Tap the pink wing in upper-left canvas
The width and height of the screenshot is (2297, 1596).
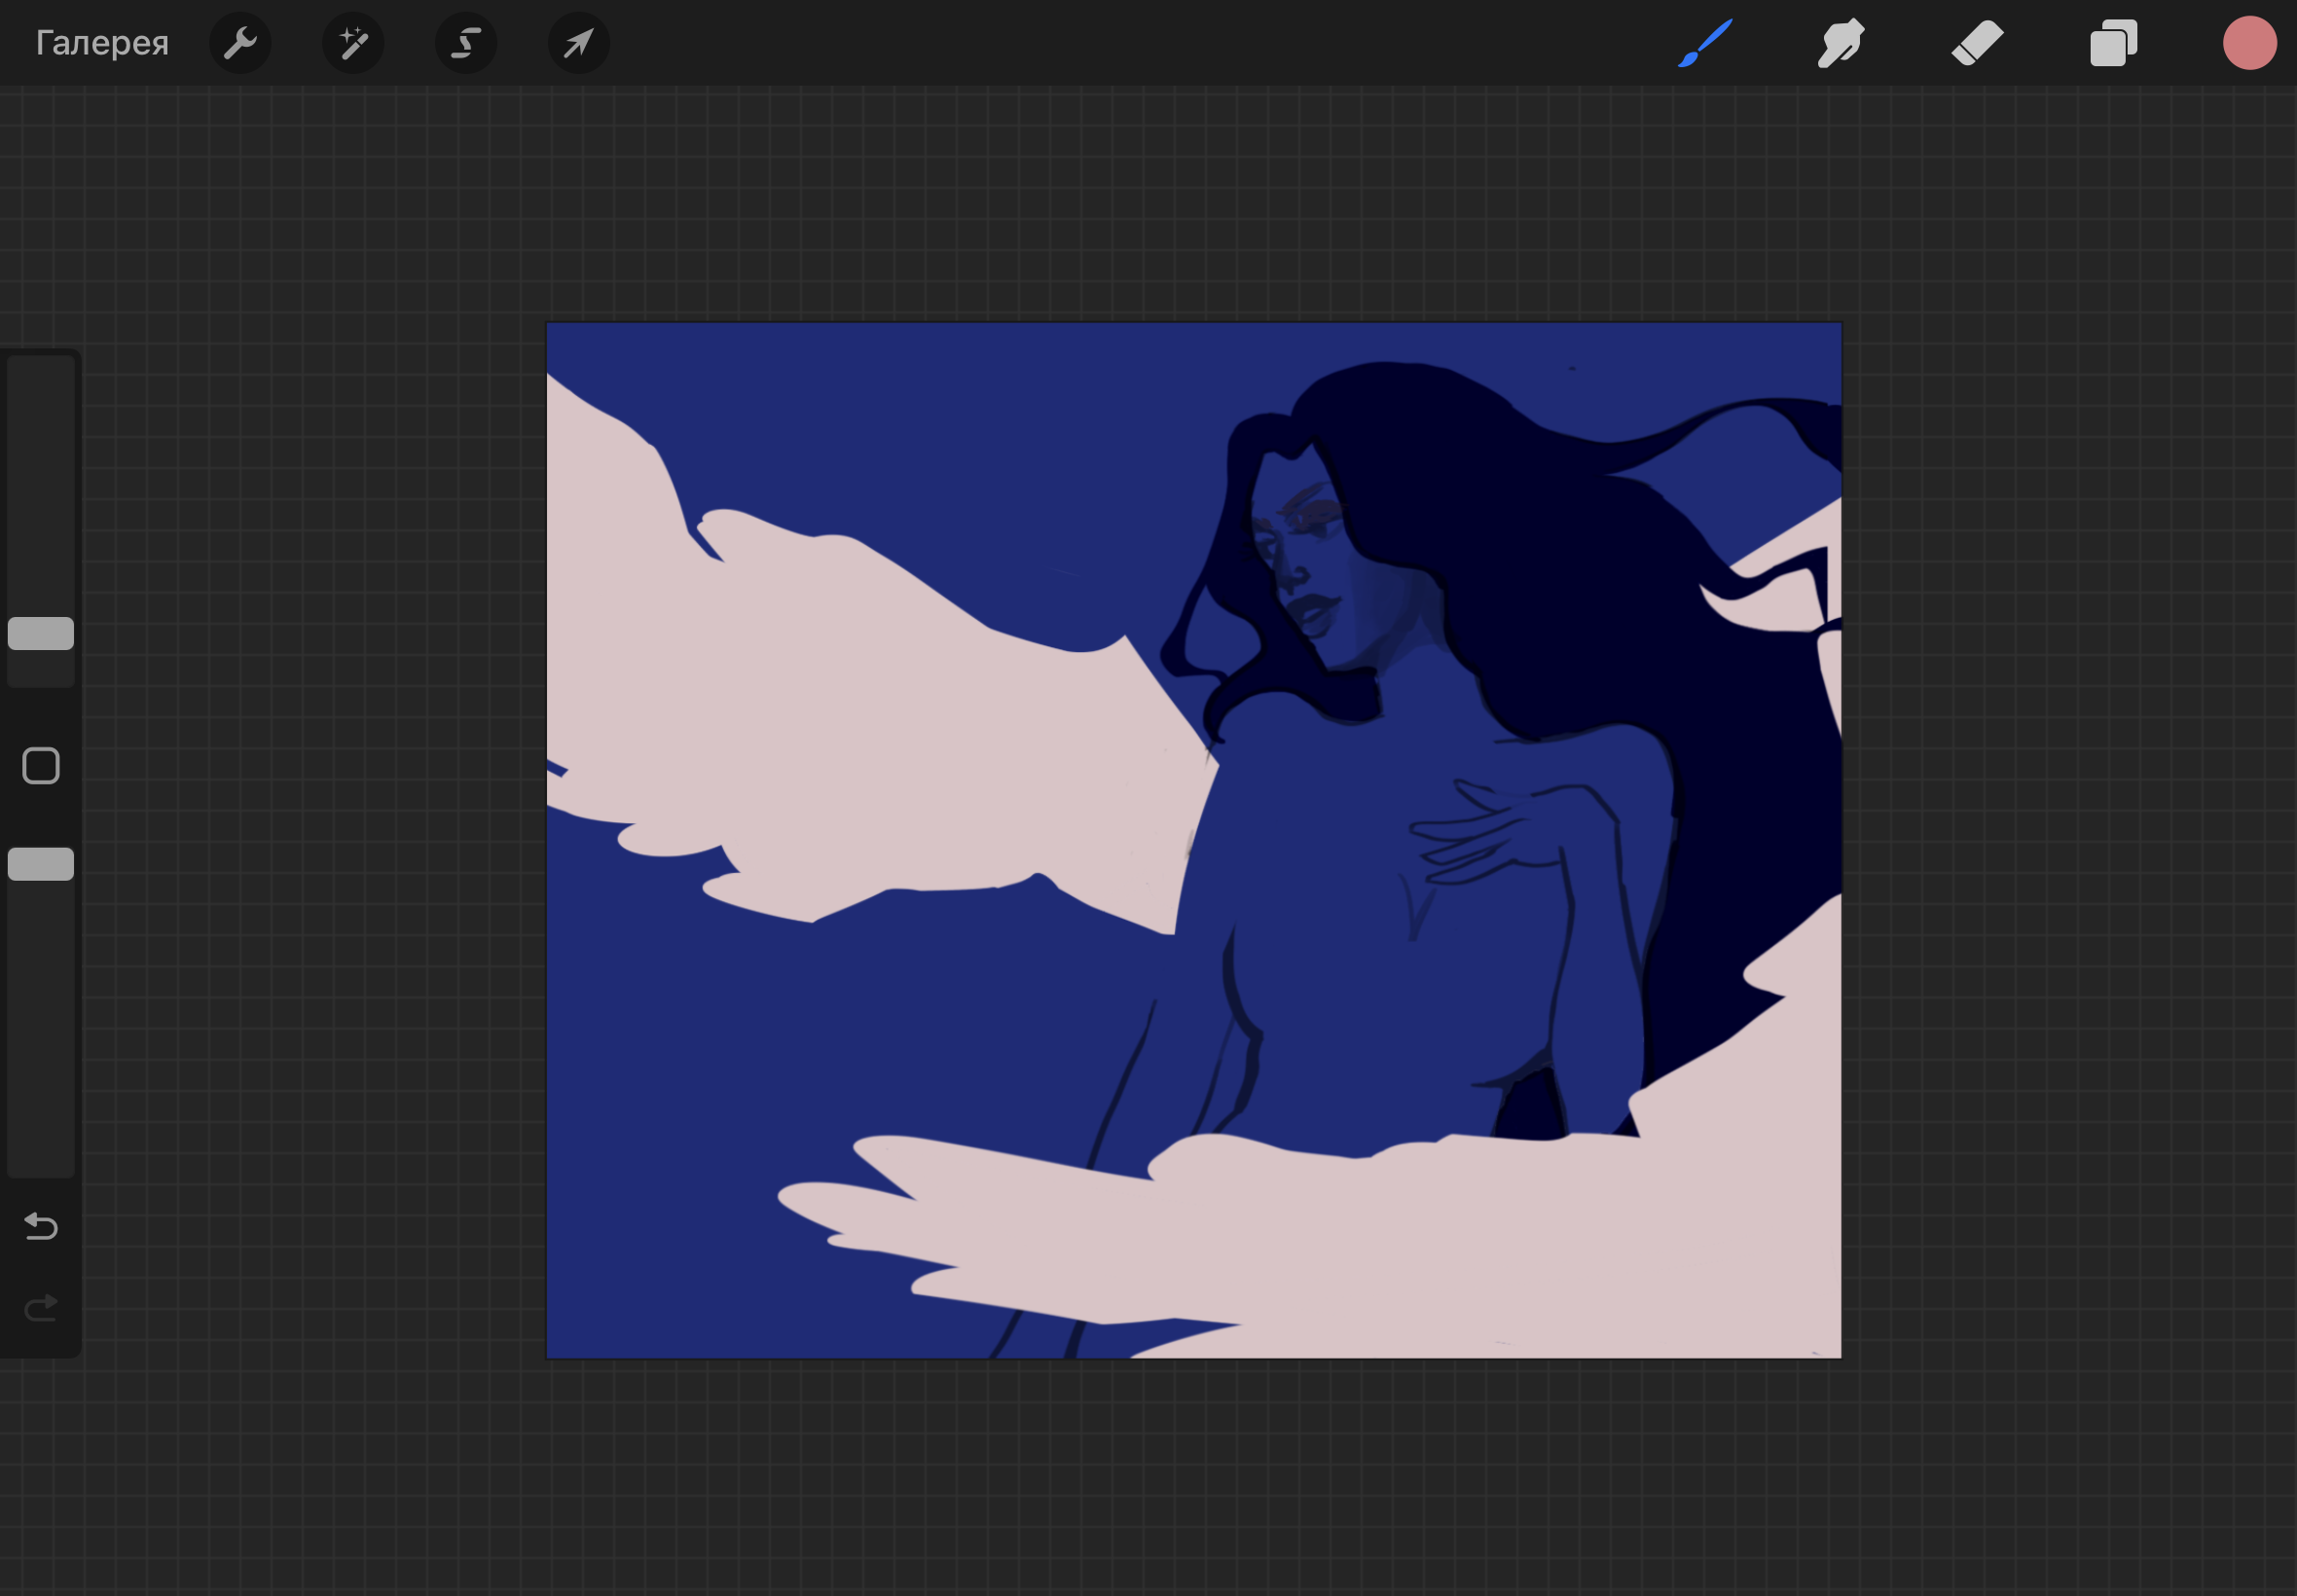[x=850, y=720]
